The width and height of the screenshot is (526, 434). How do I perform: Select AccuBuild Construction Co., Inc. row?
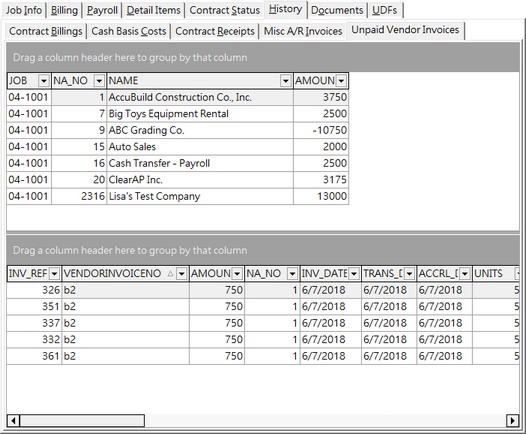pyautogui.click(x=178, y=97)
